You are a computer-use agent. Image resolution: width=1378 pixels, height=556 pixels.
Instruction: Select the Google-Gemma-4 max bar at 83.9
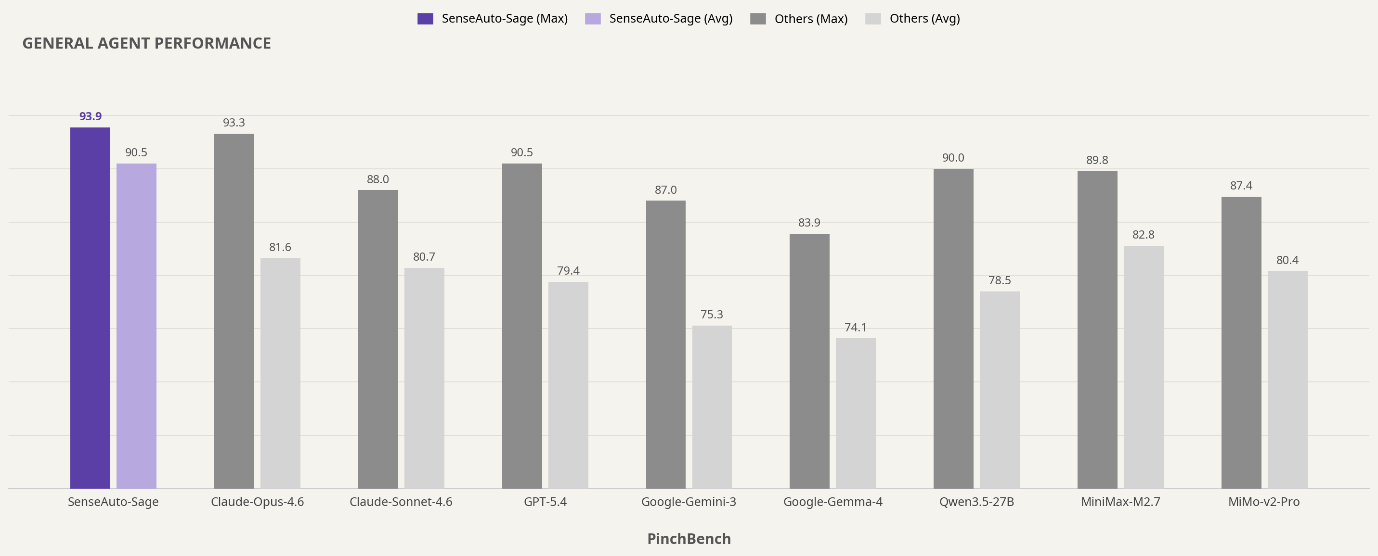click(810, 361)
